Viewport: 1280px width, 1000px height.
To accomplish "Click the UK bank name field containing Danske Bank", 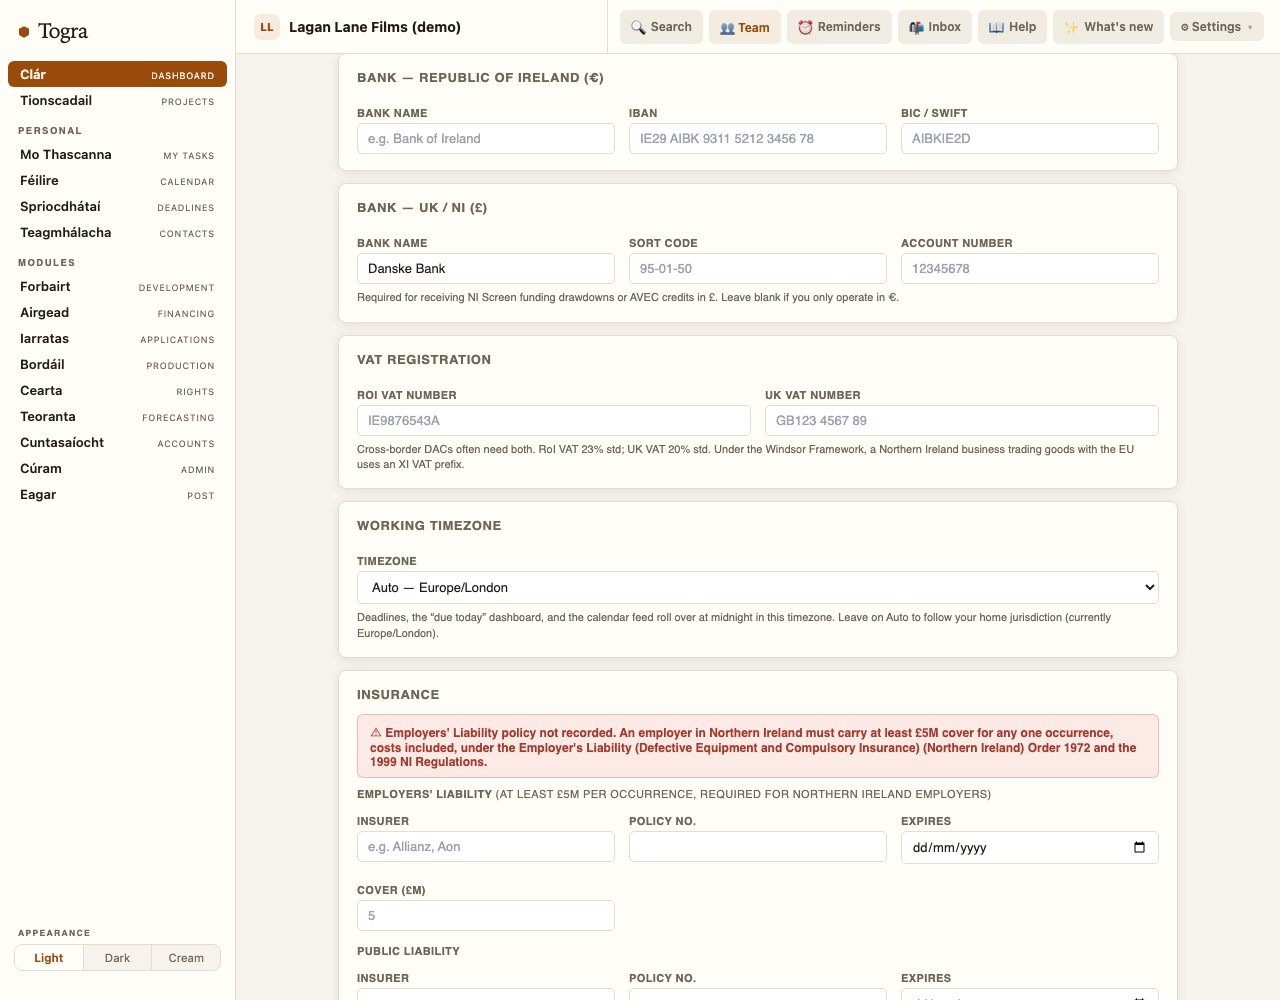I will 486,269.
